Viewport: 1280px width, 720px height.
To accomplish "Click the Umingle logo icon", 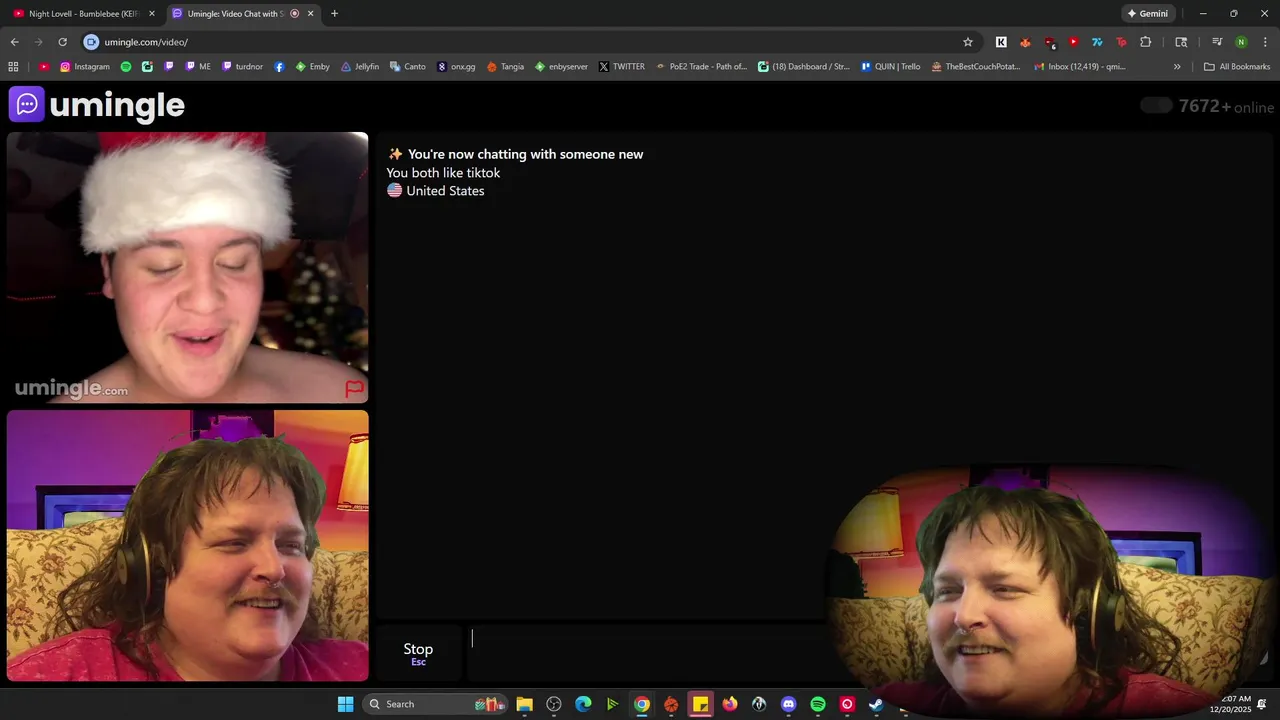I will tap(26, 104).
